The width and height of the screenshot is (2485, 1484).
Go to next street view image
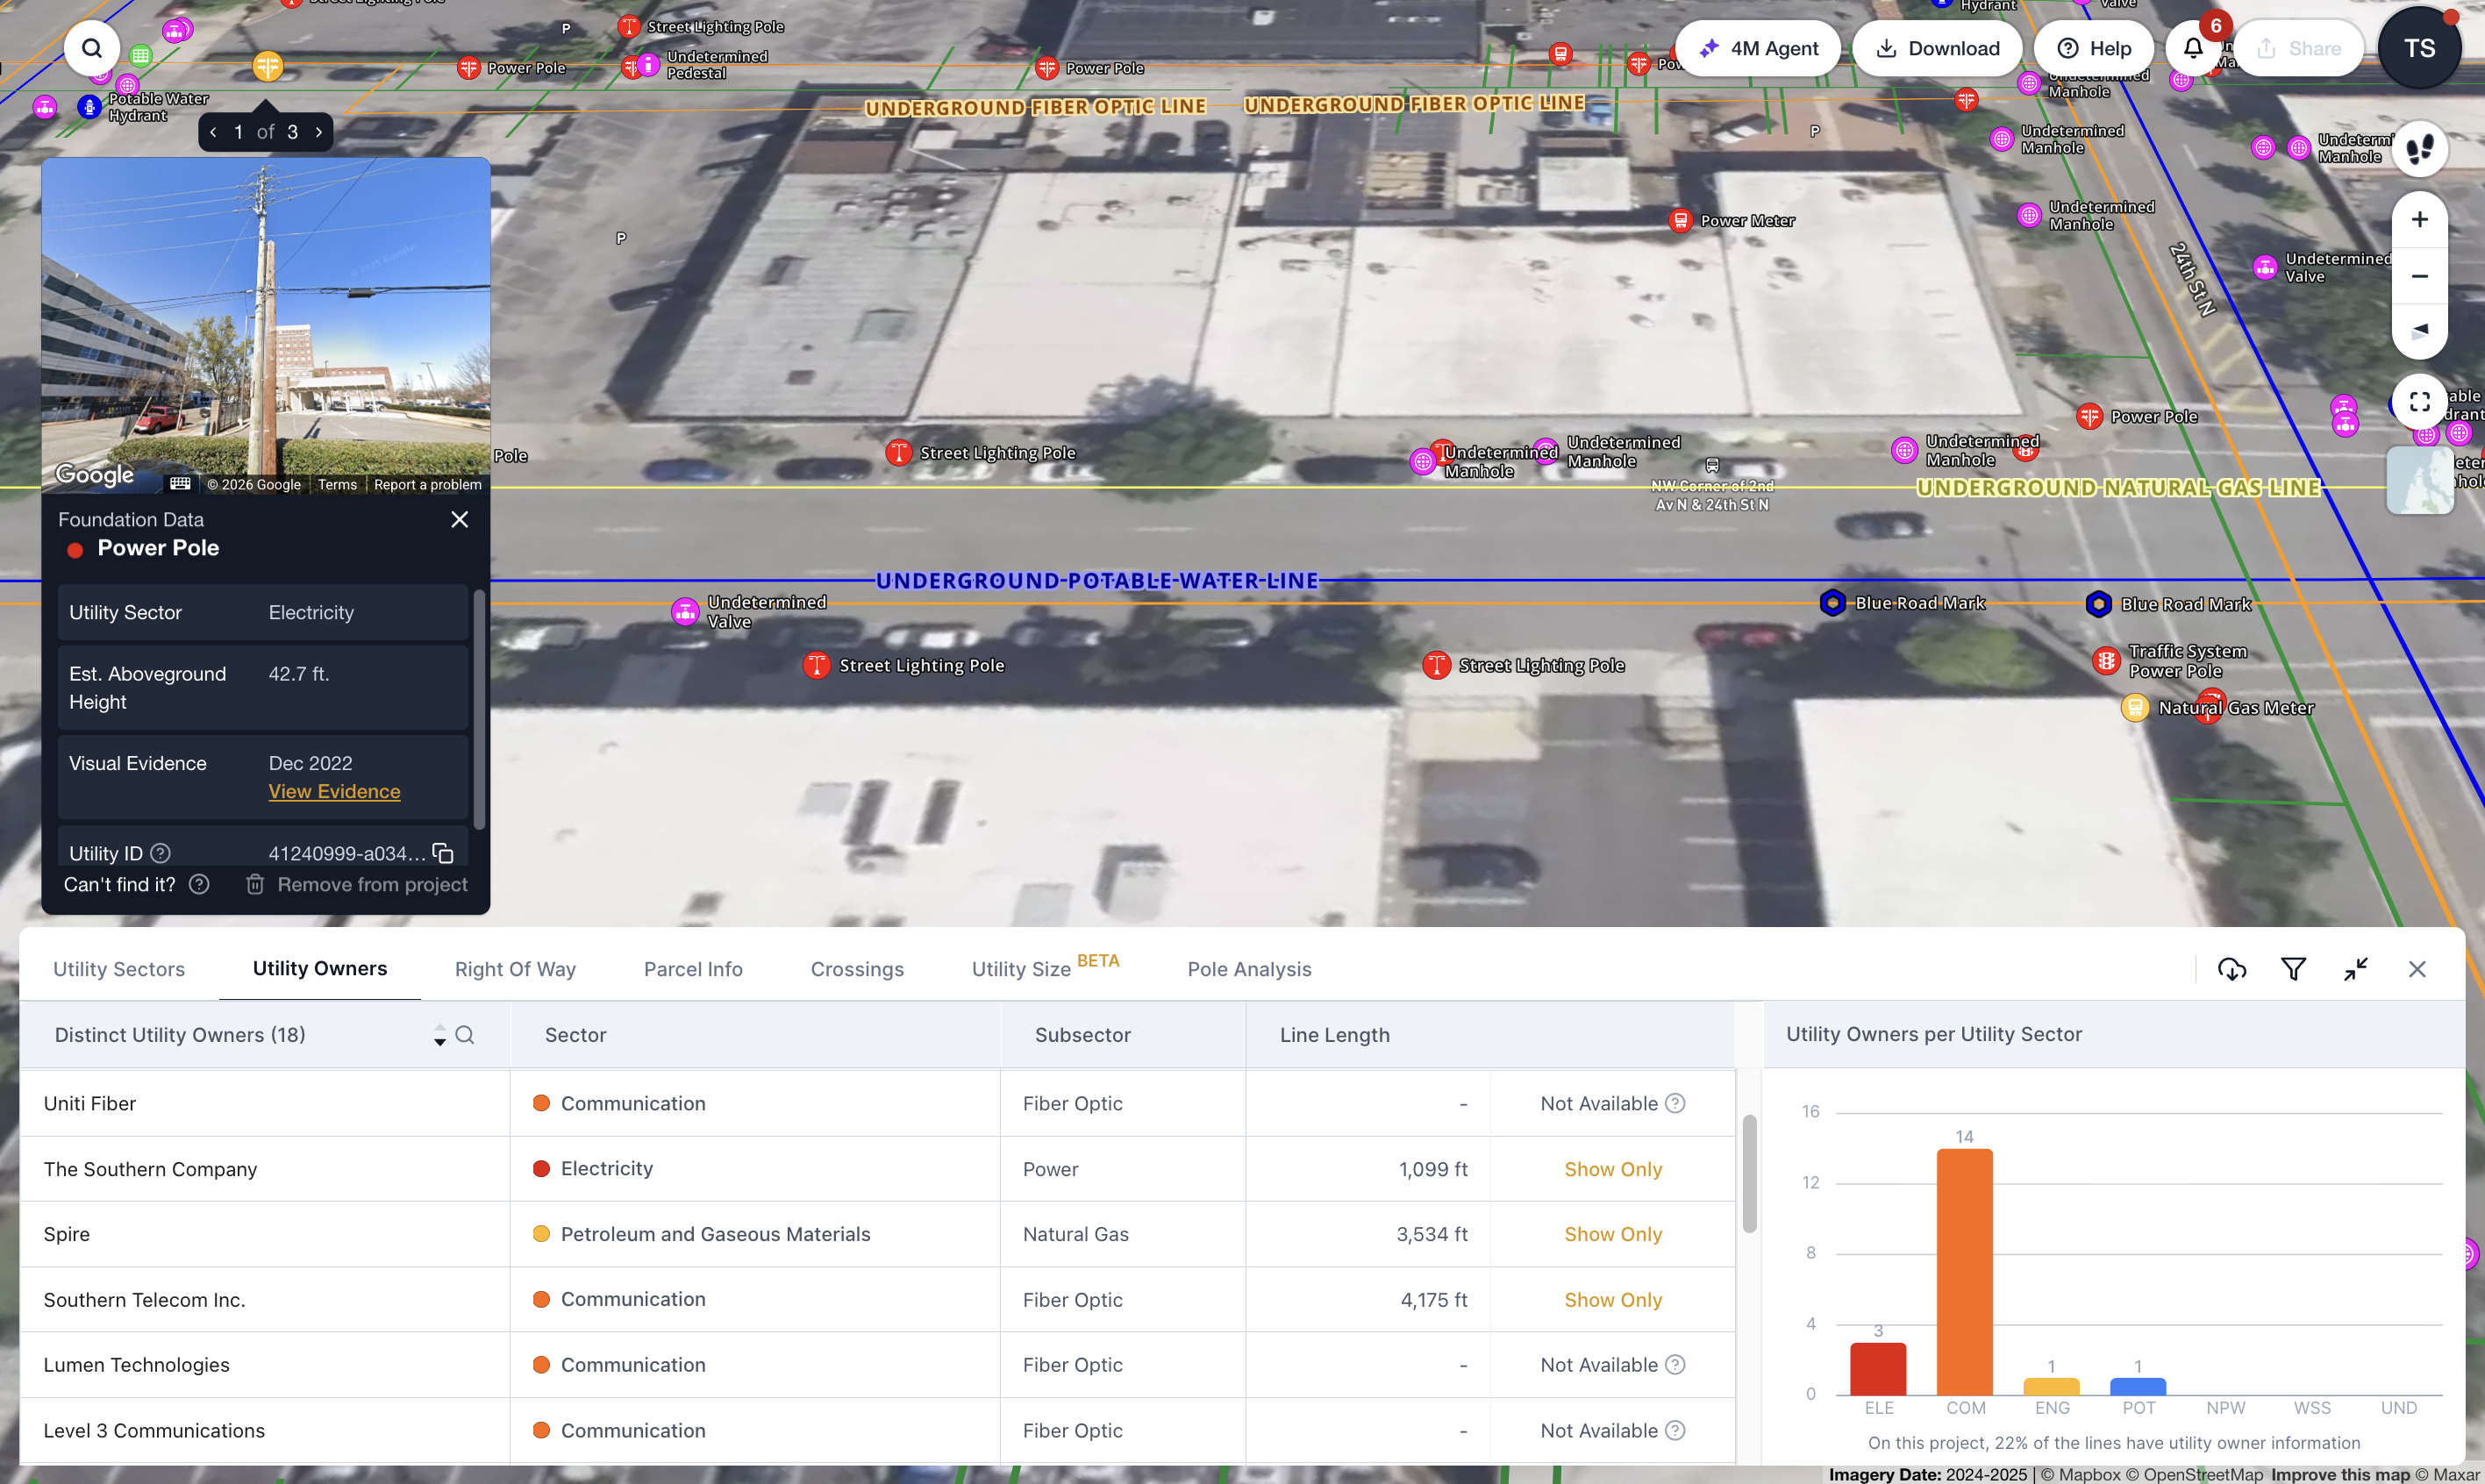319,132
